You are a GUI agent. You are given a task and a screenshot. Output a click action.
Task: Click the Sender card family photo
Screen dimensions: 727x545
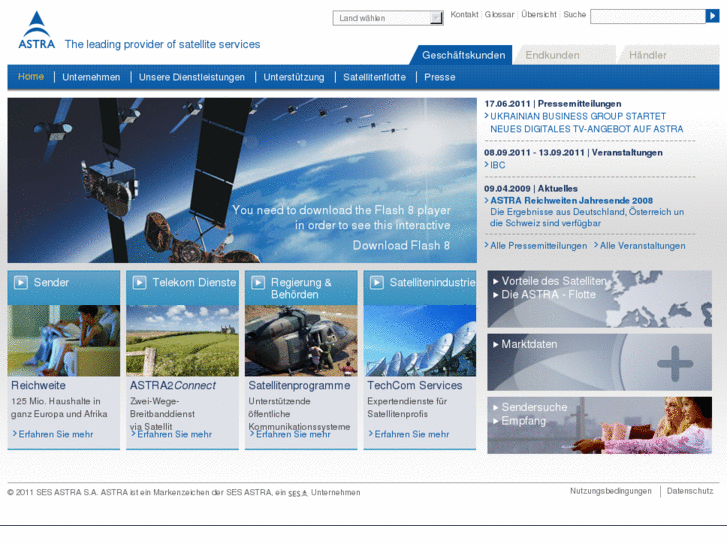point(64,340)
